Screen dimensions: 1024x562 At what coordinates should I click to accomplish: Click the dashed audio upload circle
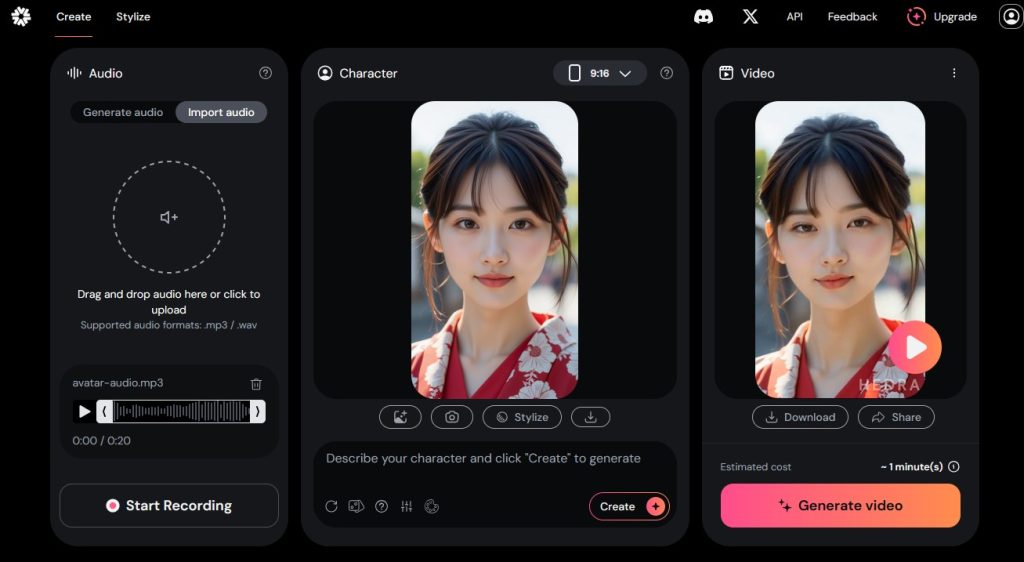(169, 217)
